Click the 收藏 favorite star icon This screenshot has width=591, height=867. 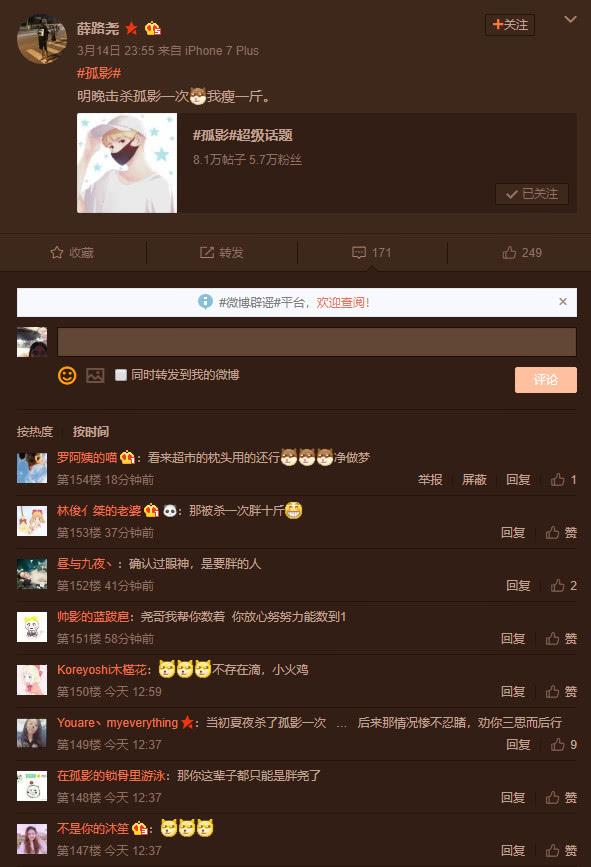coord(57,253)
